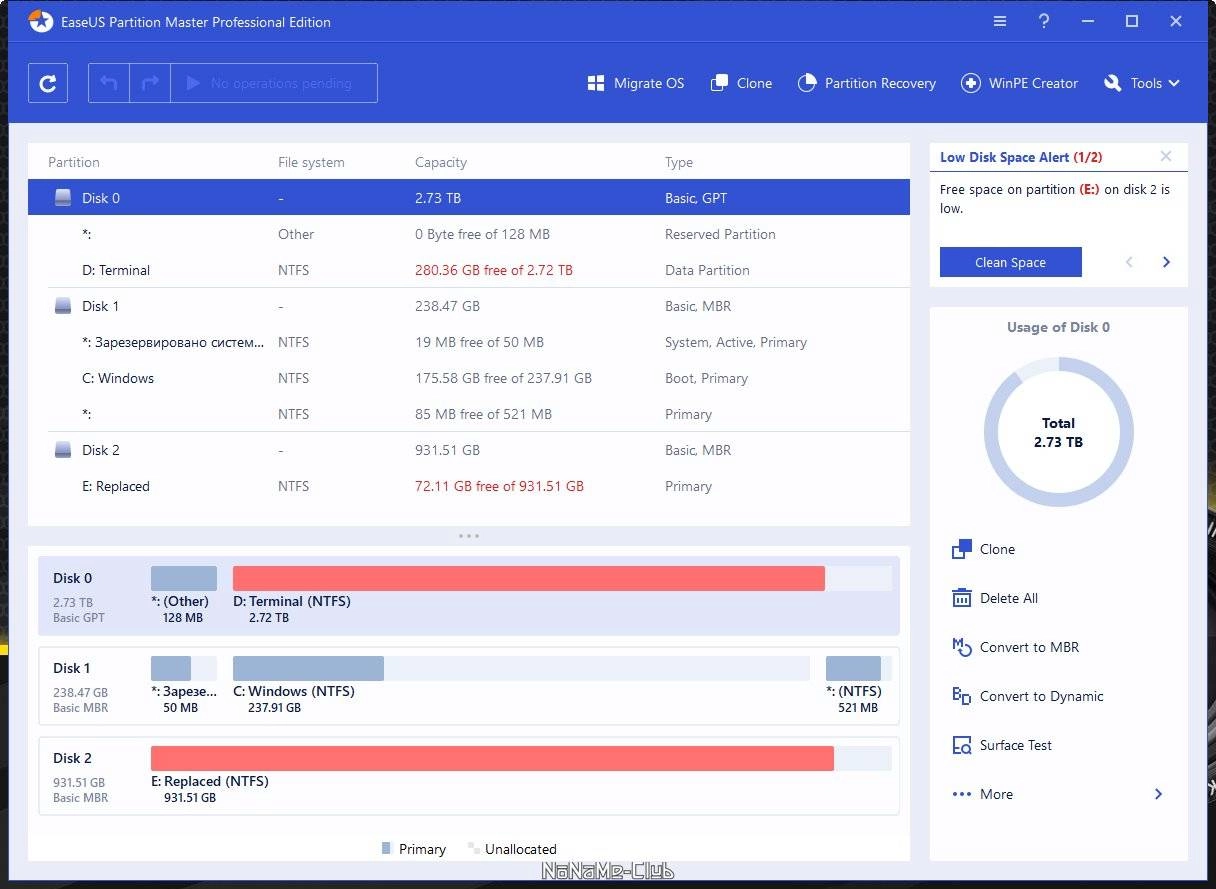Viewport: 1216px width, 889px height.
Task: Select E: Replaced red bar in disk map
Action: pos(492,758)
